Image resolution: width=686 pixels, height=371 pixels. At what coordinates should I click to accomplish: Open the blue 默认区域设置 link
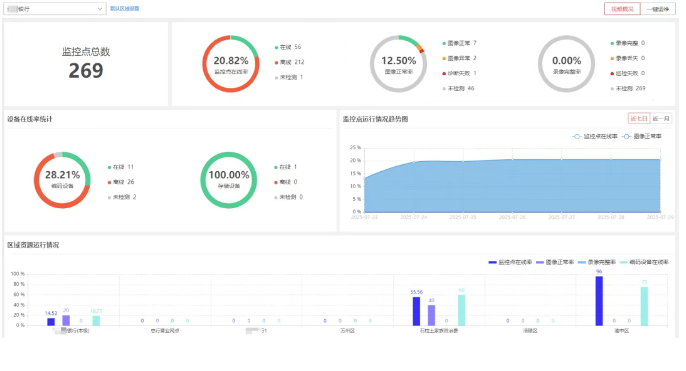124,9
